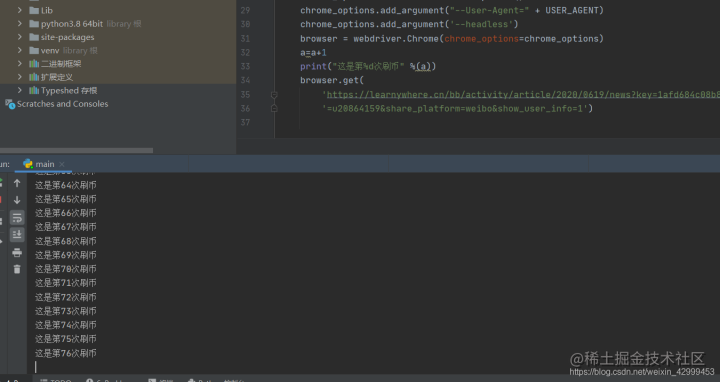Viewport: 720px width, 382px height.
Task: Click console line 这是第65次刷币
Action: pyautogui.click(x=66, y=199)
